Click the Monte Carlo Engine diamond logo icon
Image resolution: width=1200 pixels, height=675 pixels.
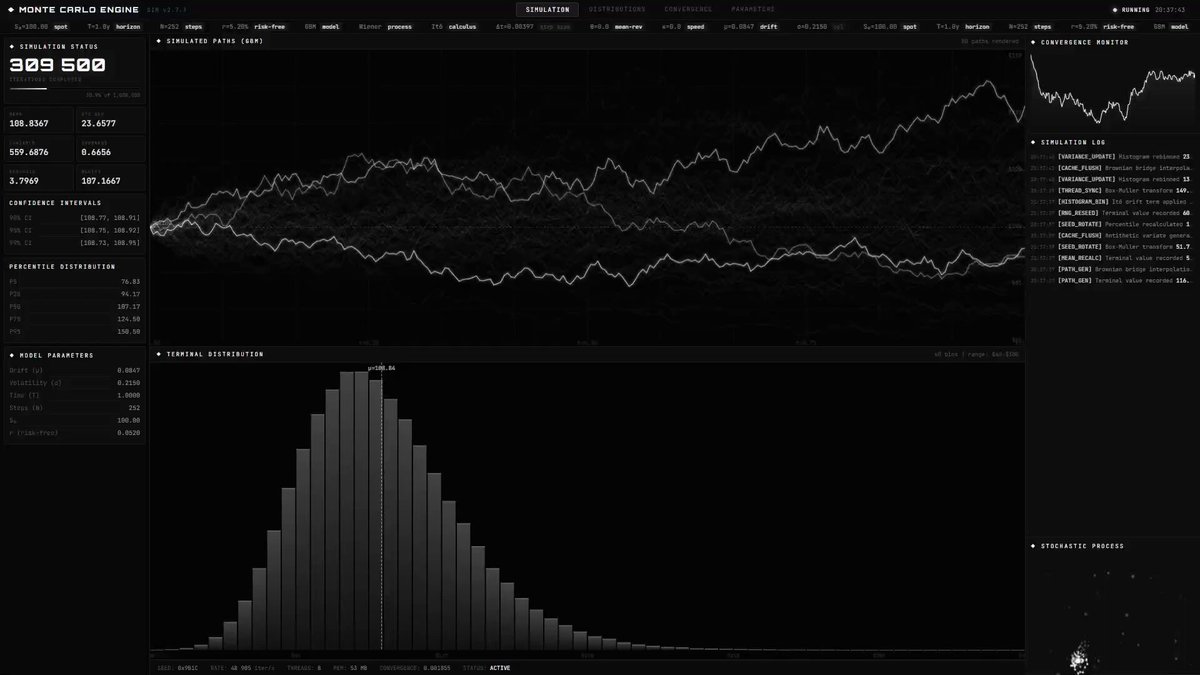point(12,8)
